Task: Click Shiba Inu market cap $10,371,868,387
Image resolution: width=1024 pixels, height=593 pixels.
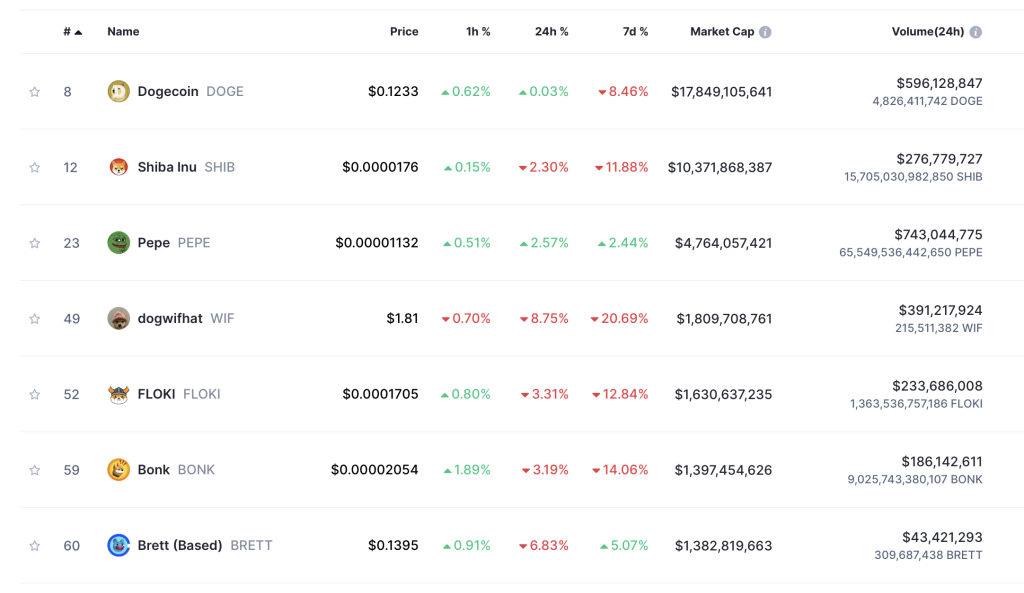Action: [x=720, y=168]
